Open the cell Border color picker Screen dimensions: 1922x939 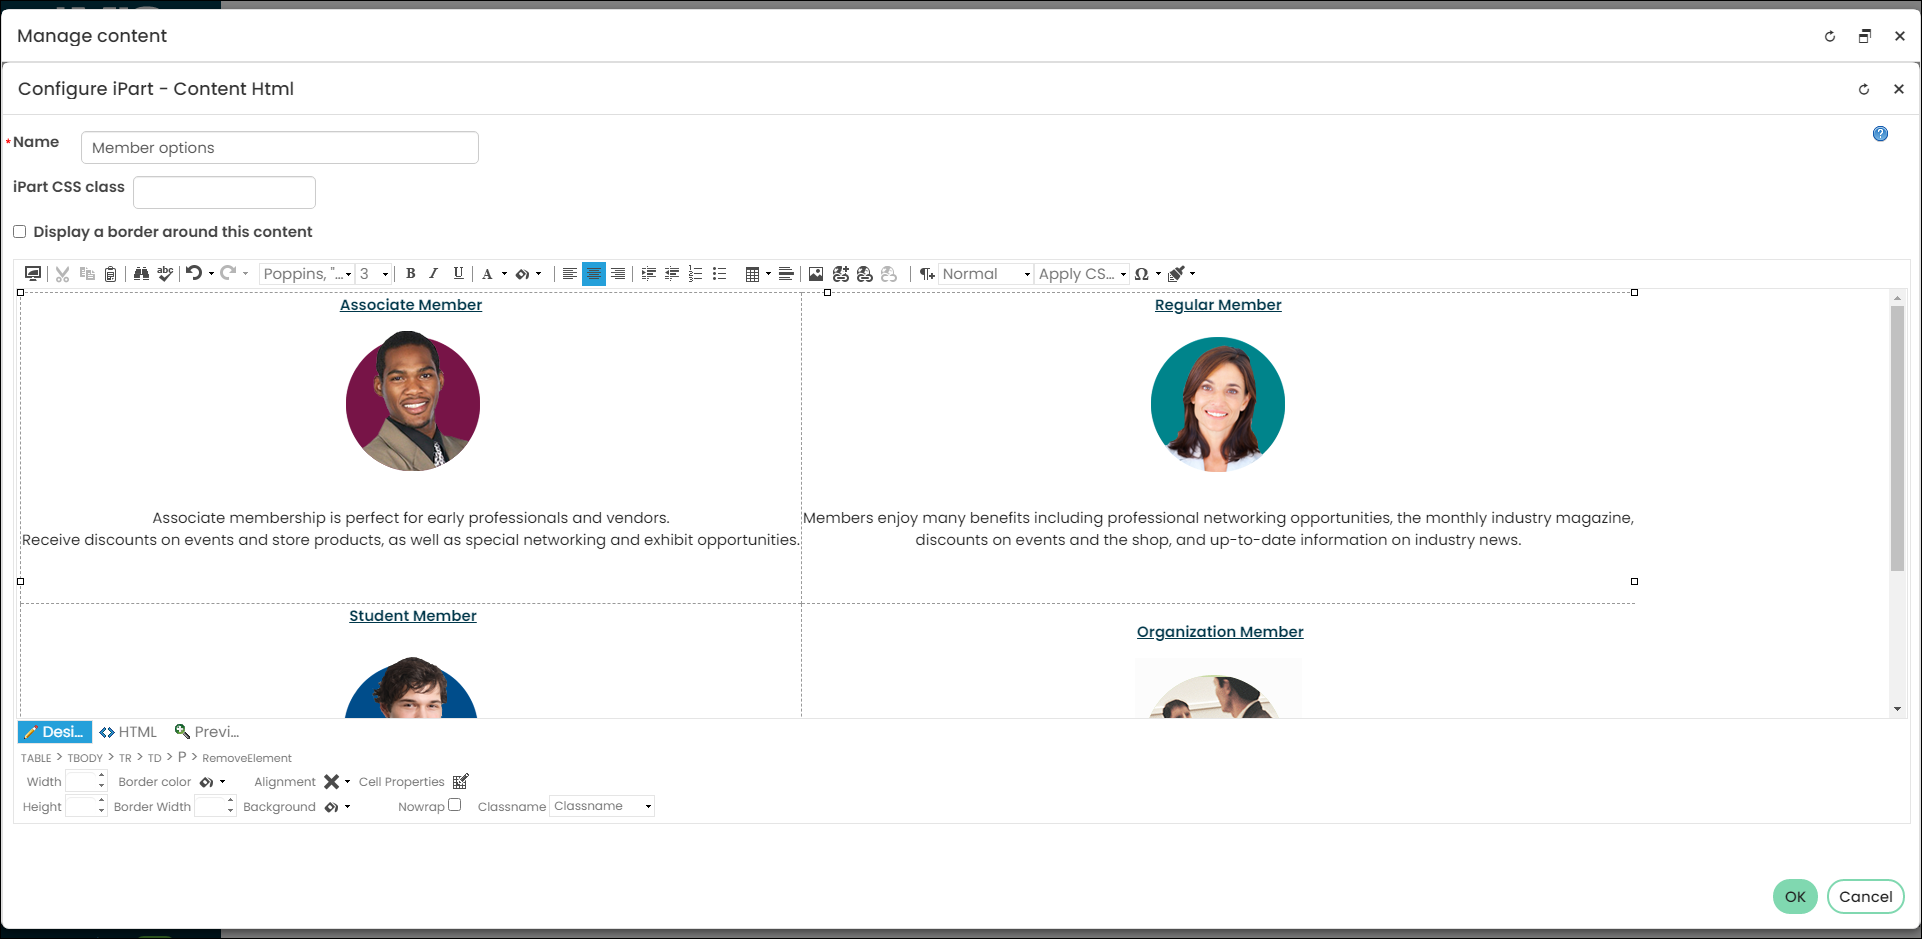pos(212,782)
